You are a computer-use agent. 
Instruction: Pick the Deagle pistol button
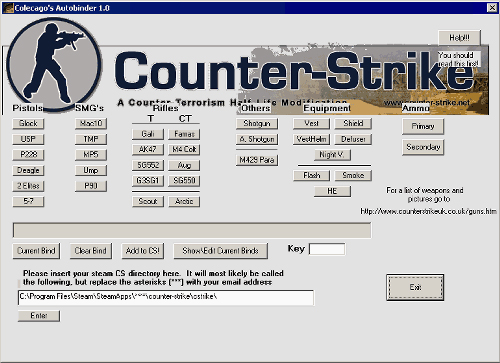pyautogui.click(x=28, y=170)
